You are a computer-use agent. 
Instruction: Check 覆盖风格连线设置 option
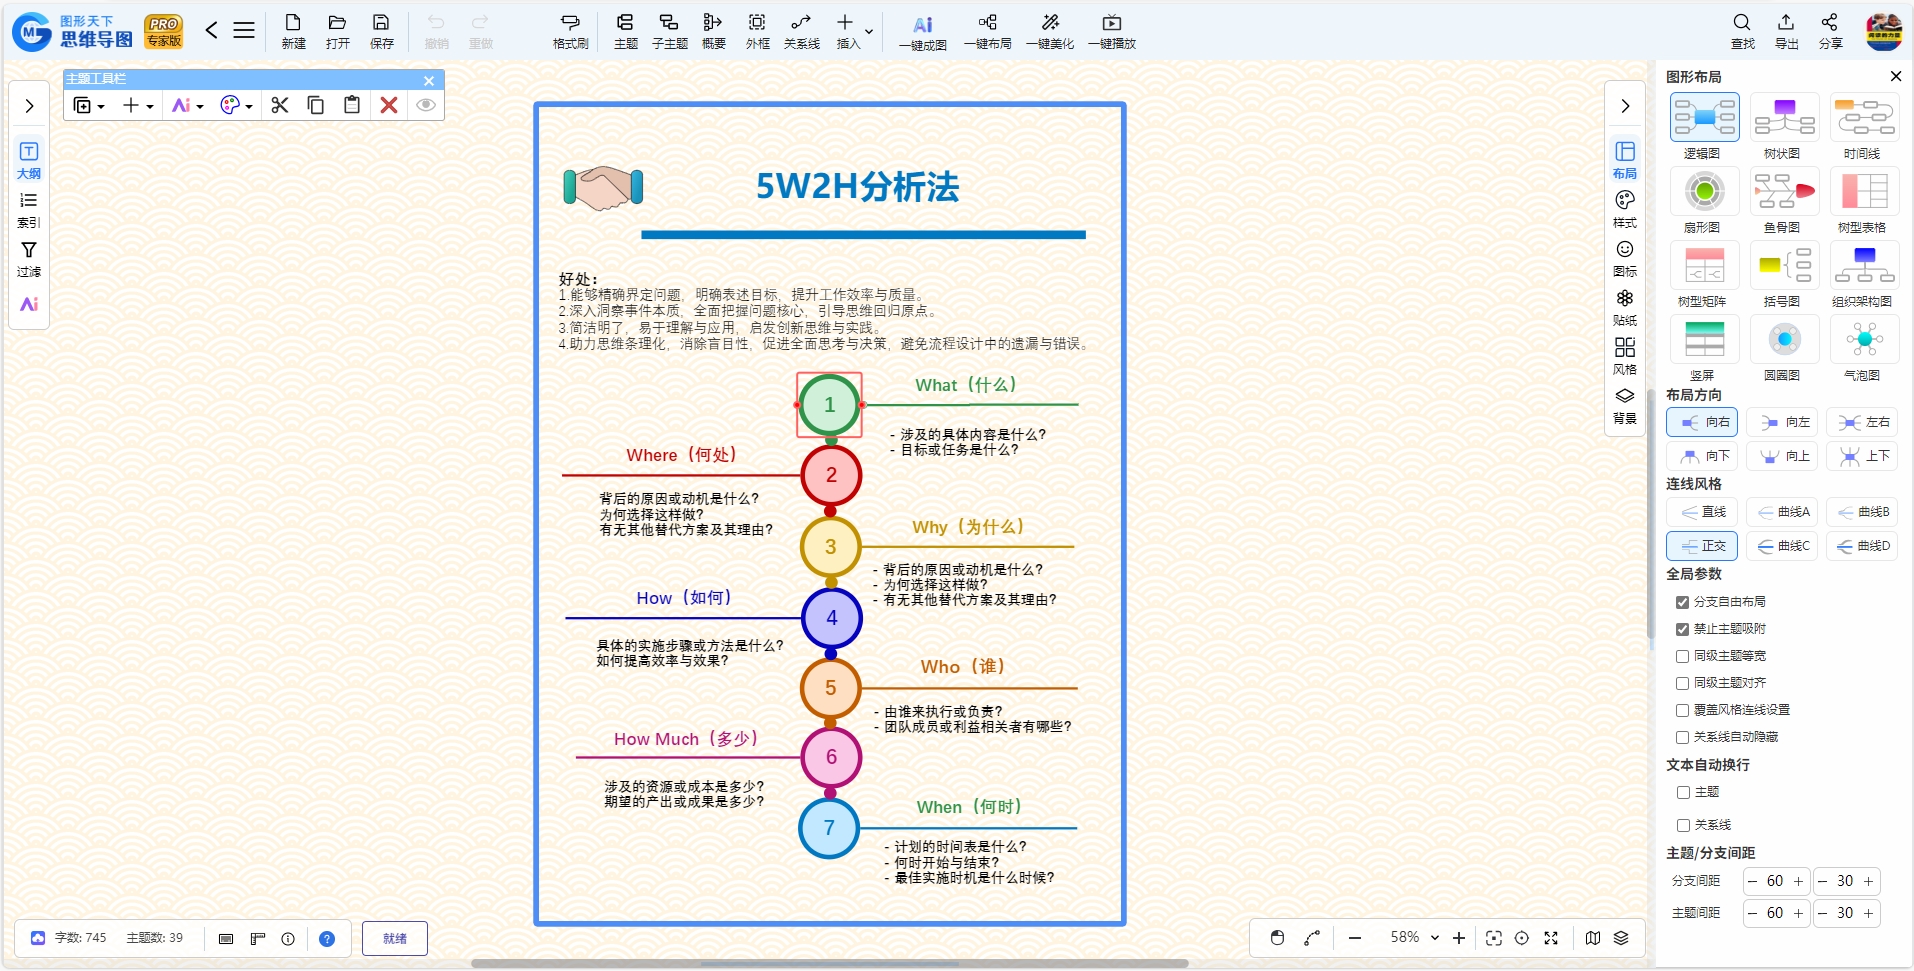(x=1682, y=710)
